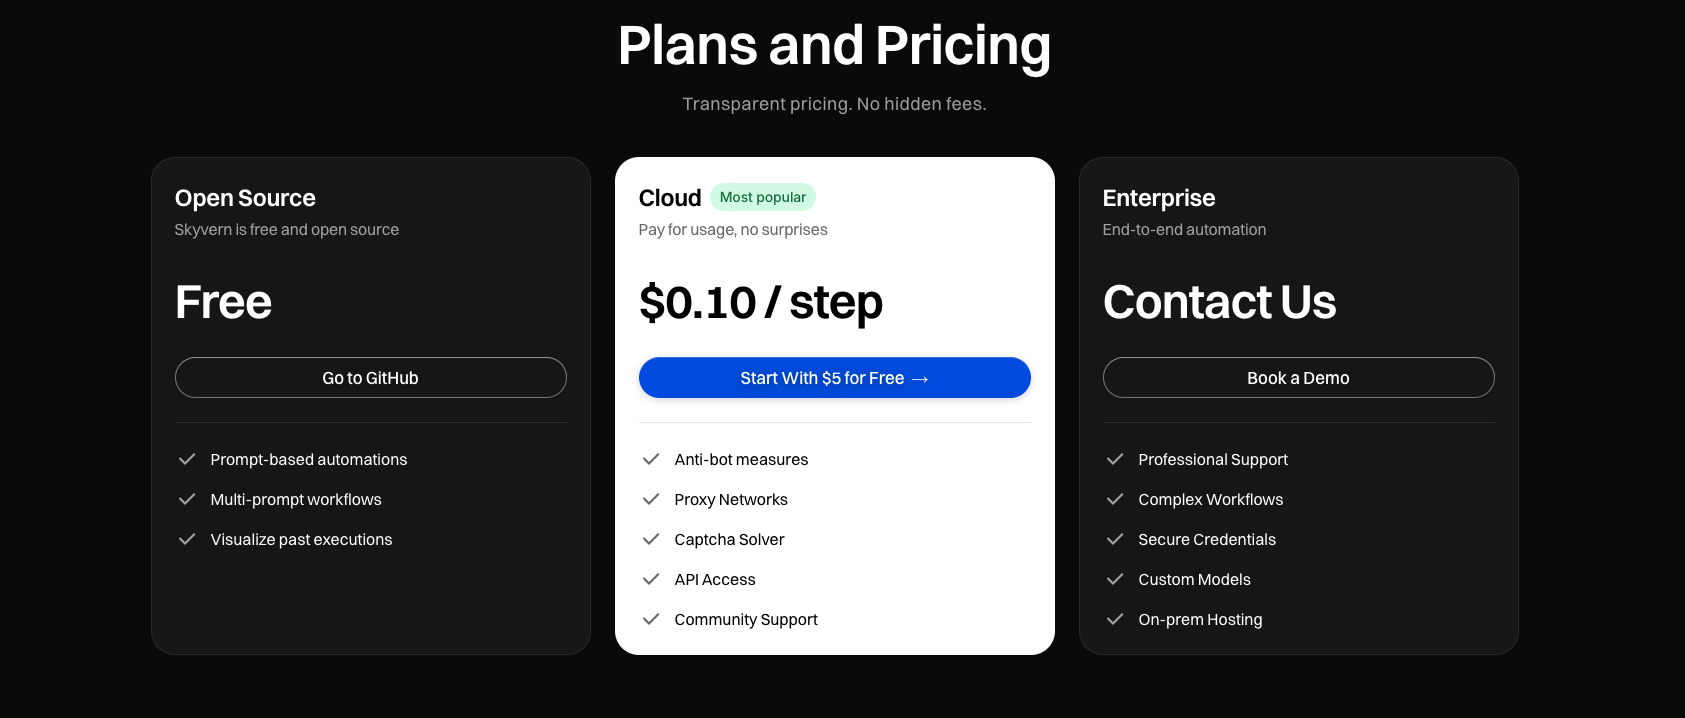Screen dimensions: 1685x718
Task: Click checkmark beside Secure Credentials
Action: [1115, 539]
